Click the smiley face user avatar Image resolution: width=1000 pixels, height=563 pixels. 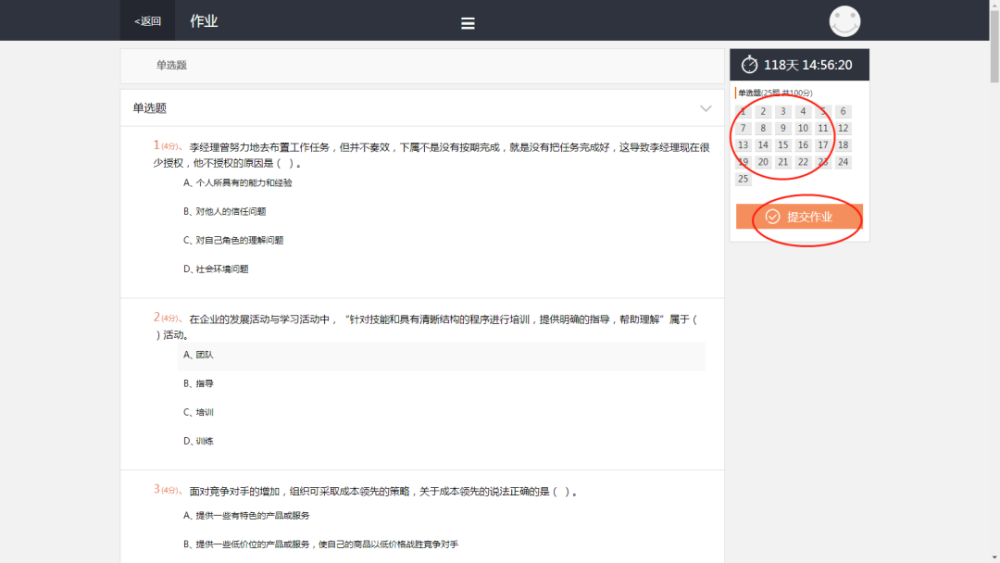tap(844, 21)
